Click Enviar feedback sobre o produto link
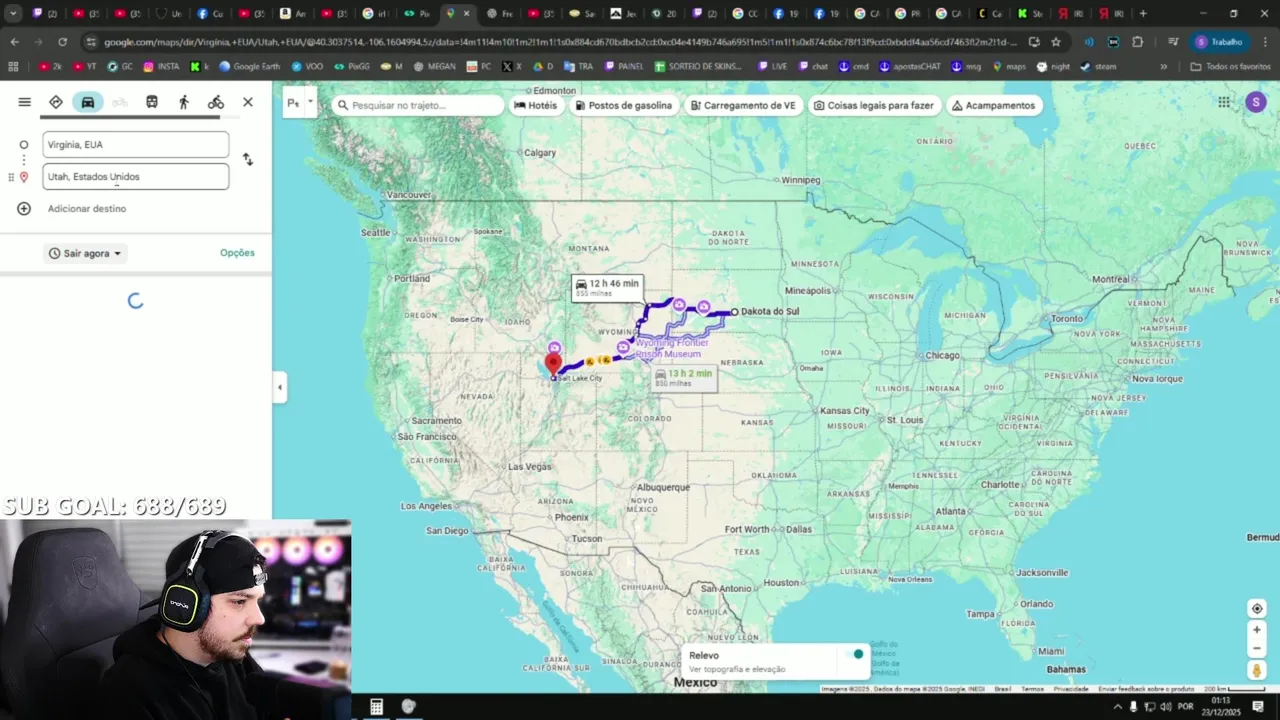This screenshot has height=720, width=1280. 1146,689
